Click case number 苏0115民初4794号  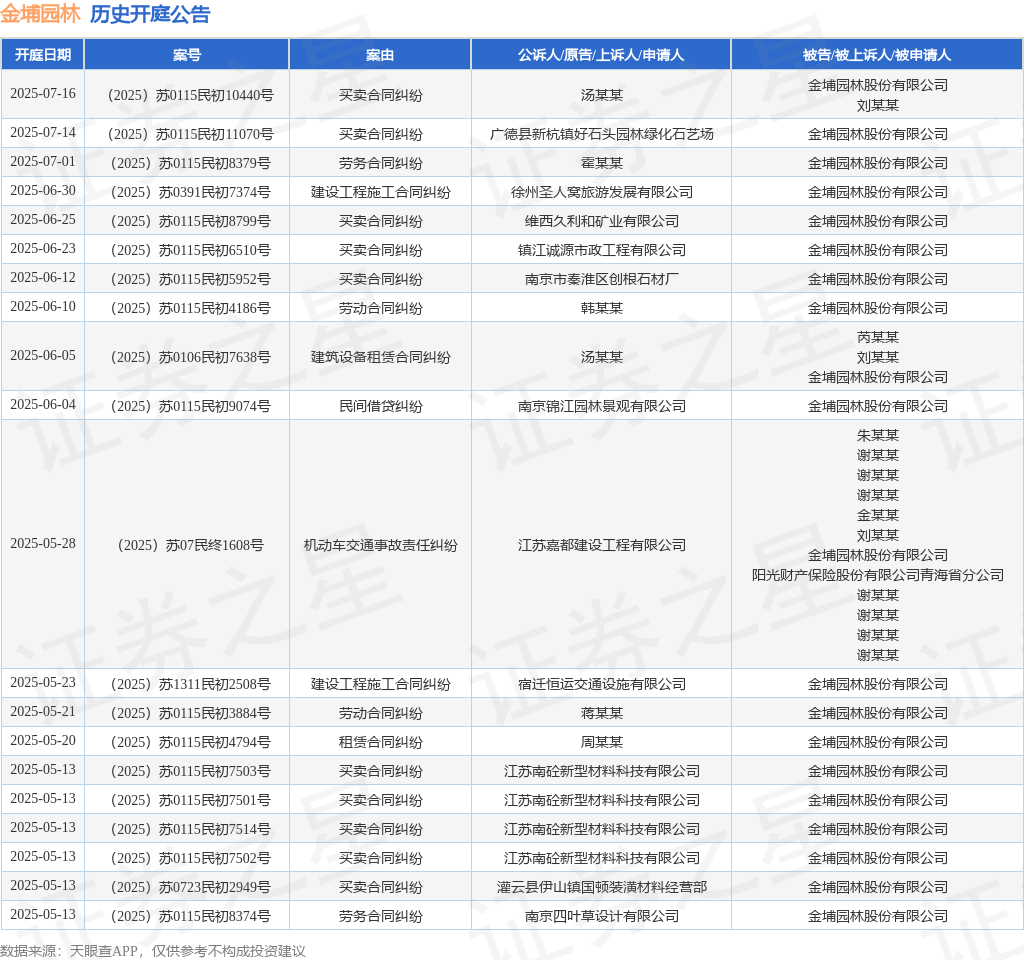[x=191, y=743]
